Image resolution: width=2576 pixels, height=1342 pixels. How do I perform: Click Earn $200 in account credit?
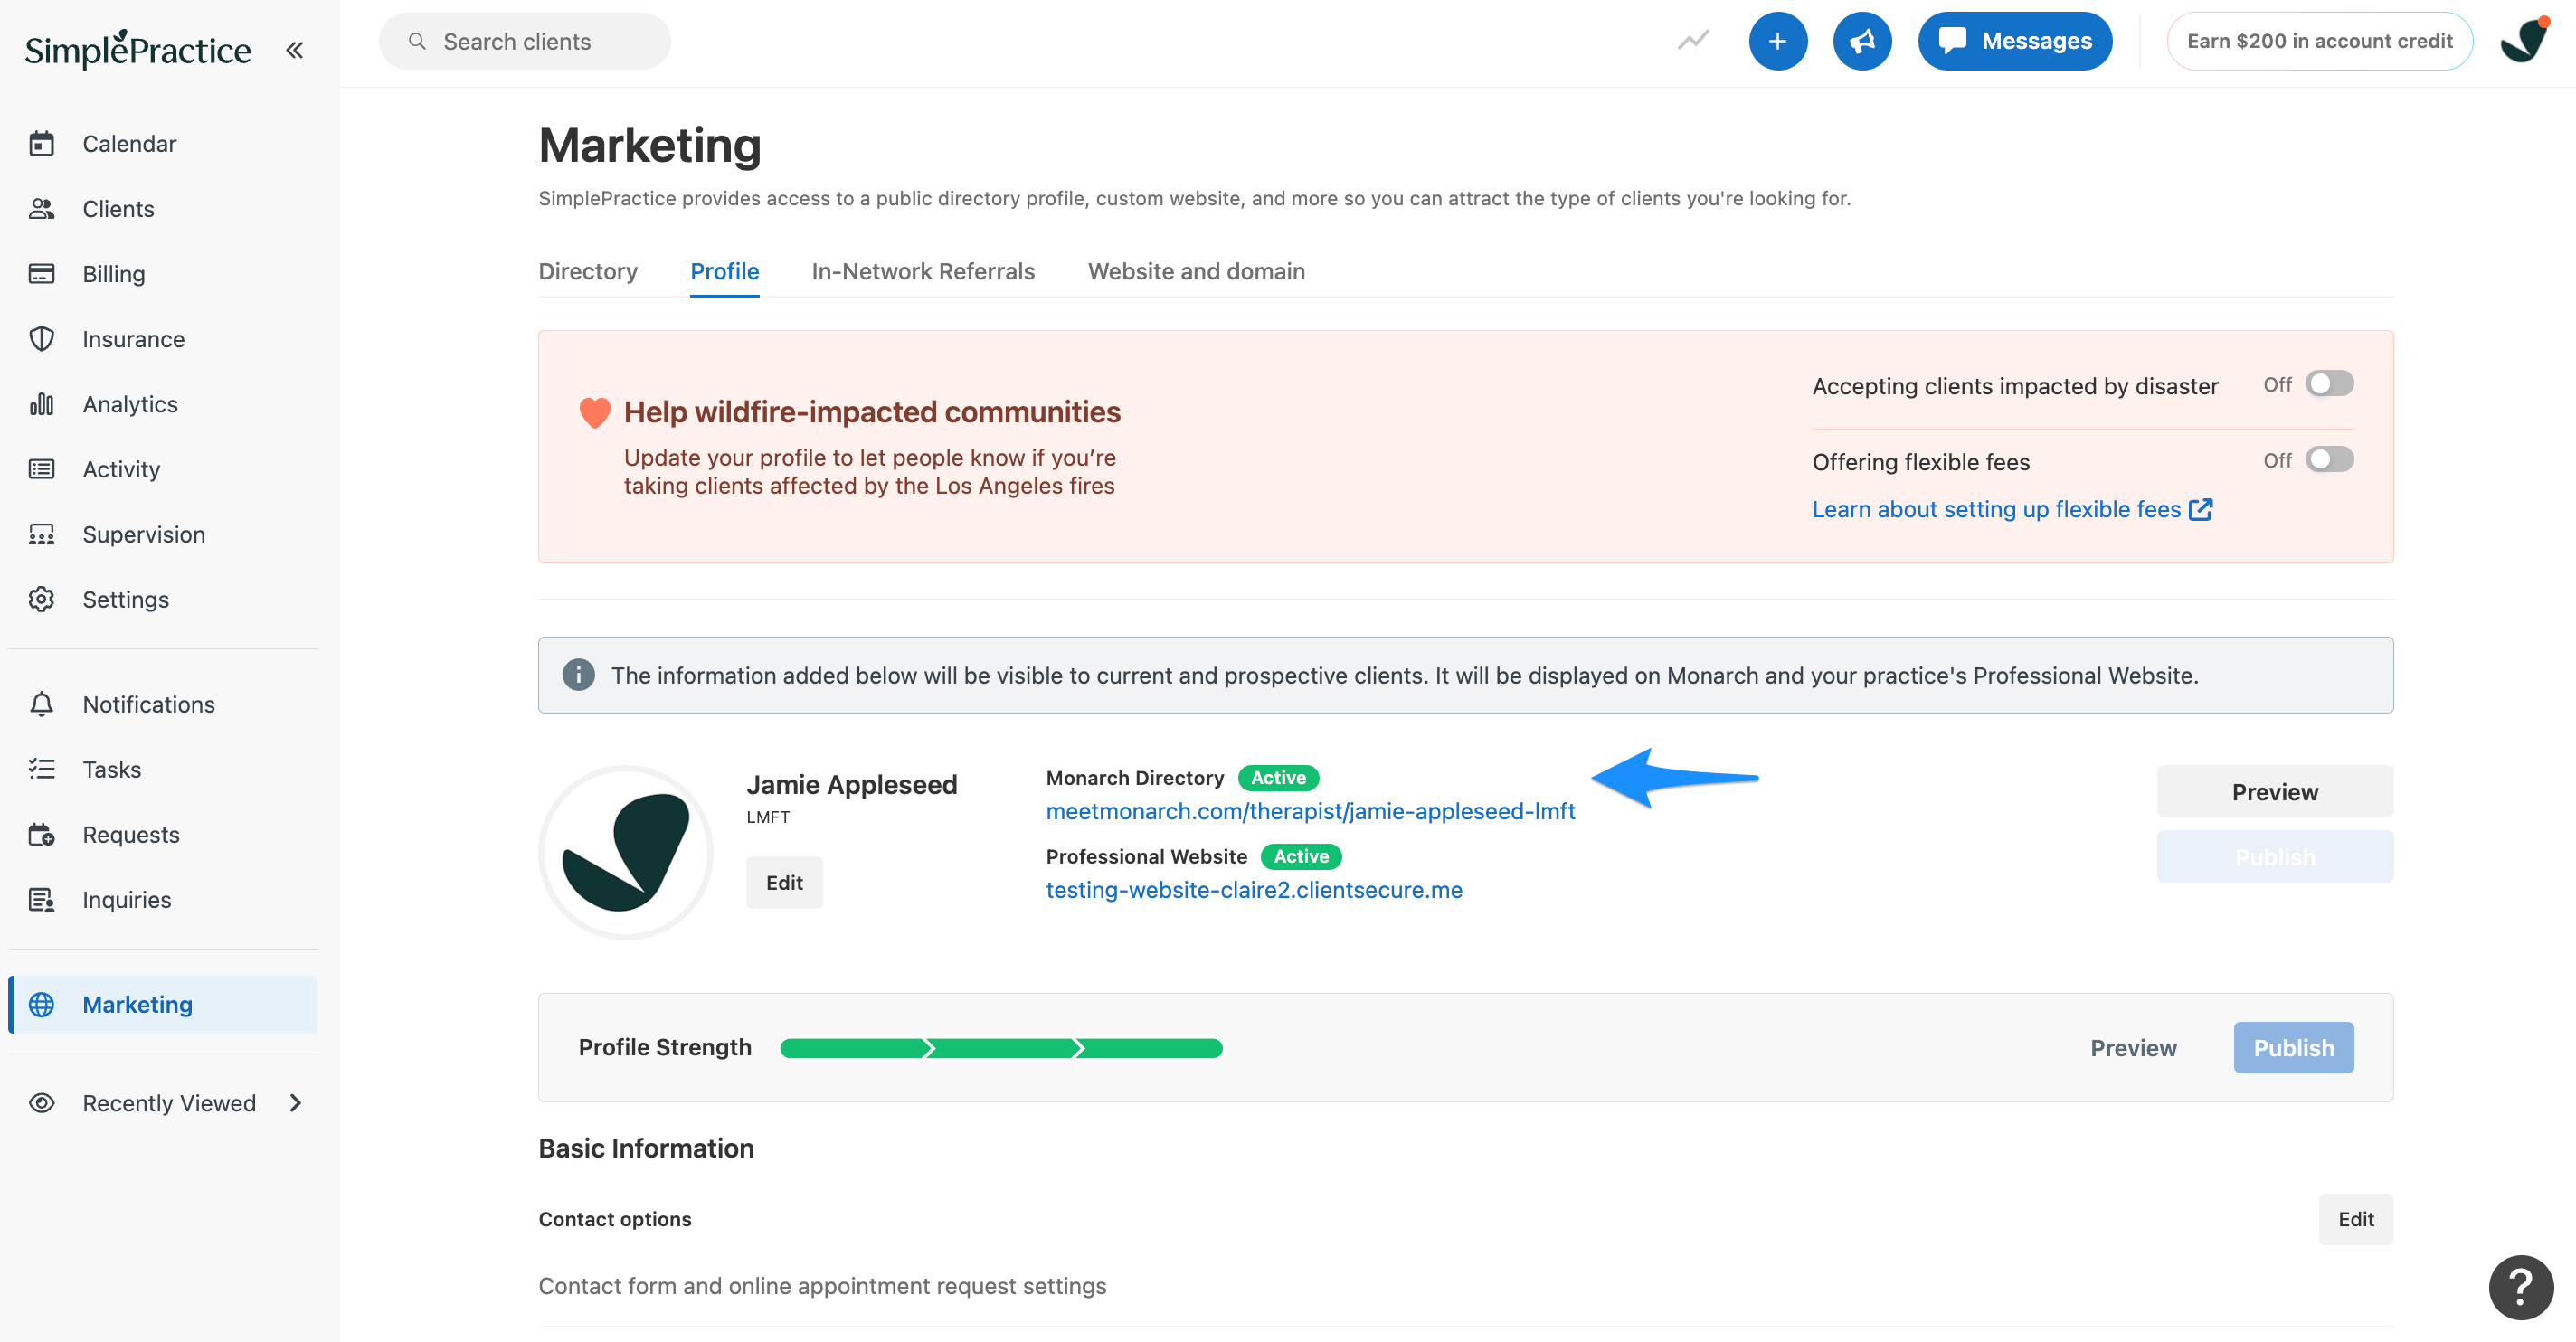(2319, 41)
